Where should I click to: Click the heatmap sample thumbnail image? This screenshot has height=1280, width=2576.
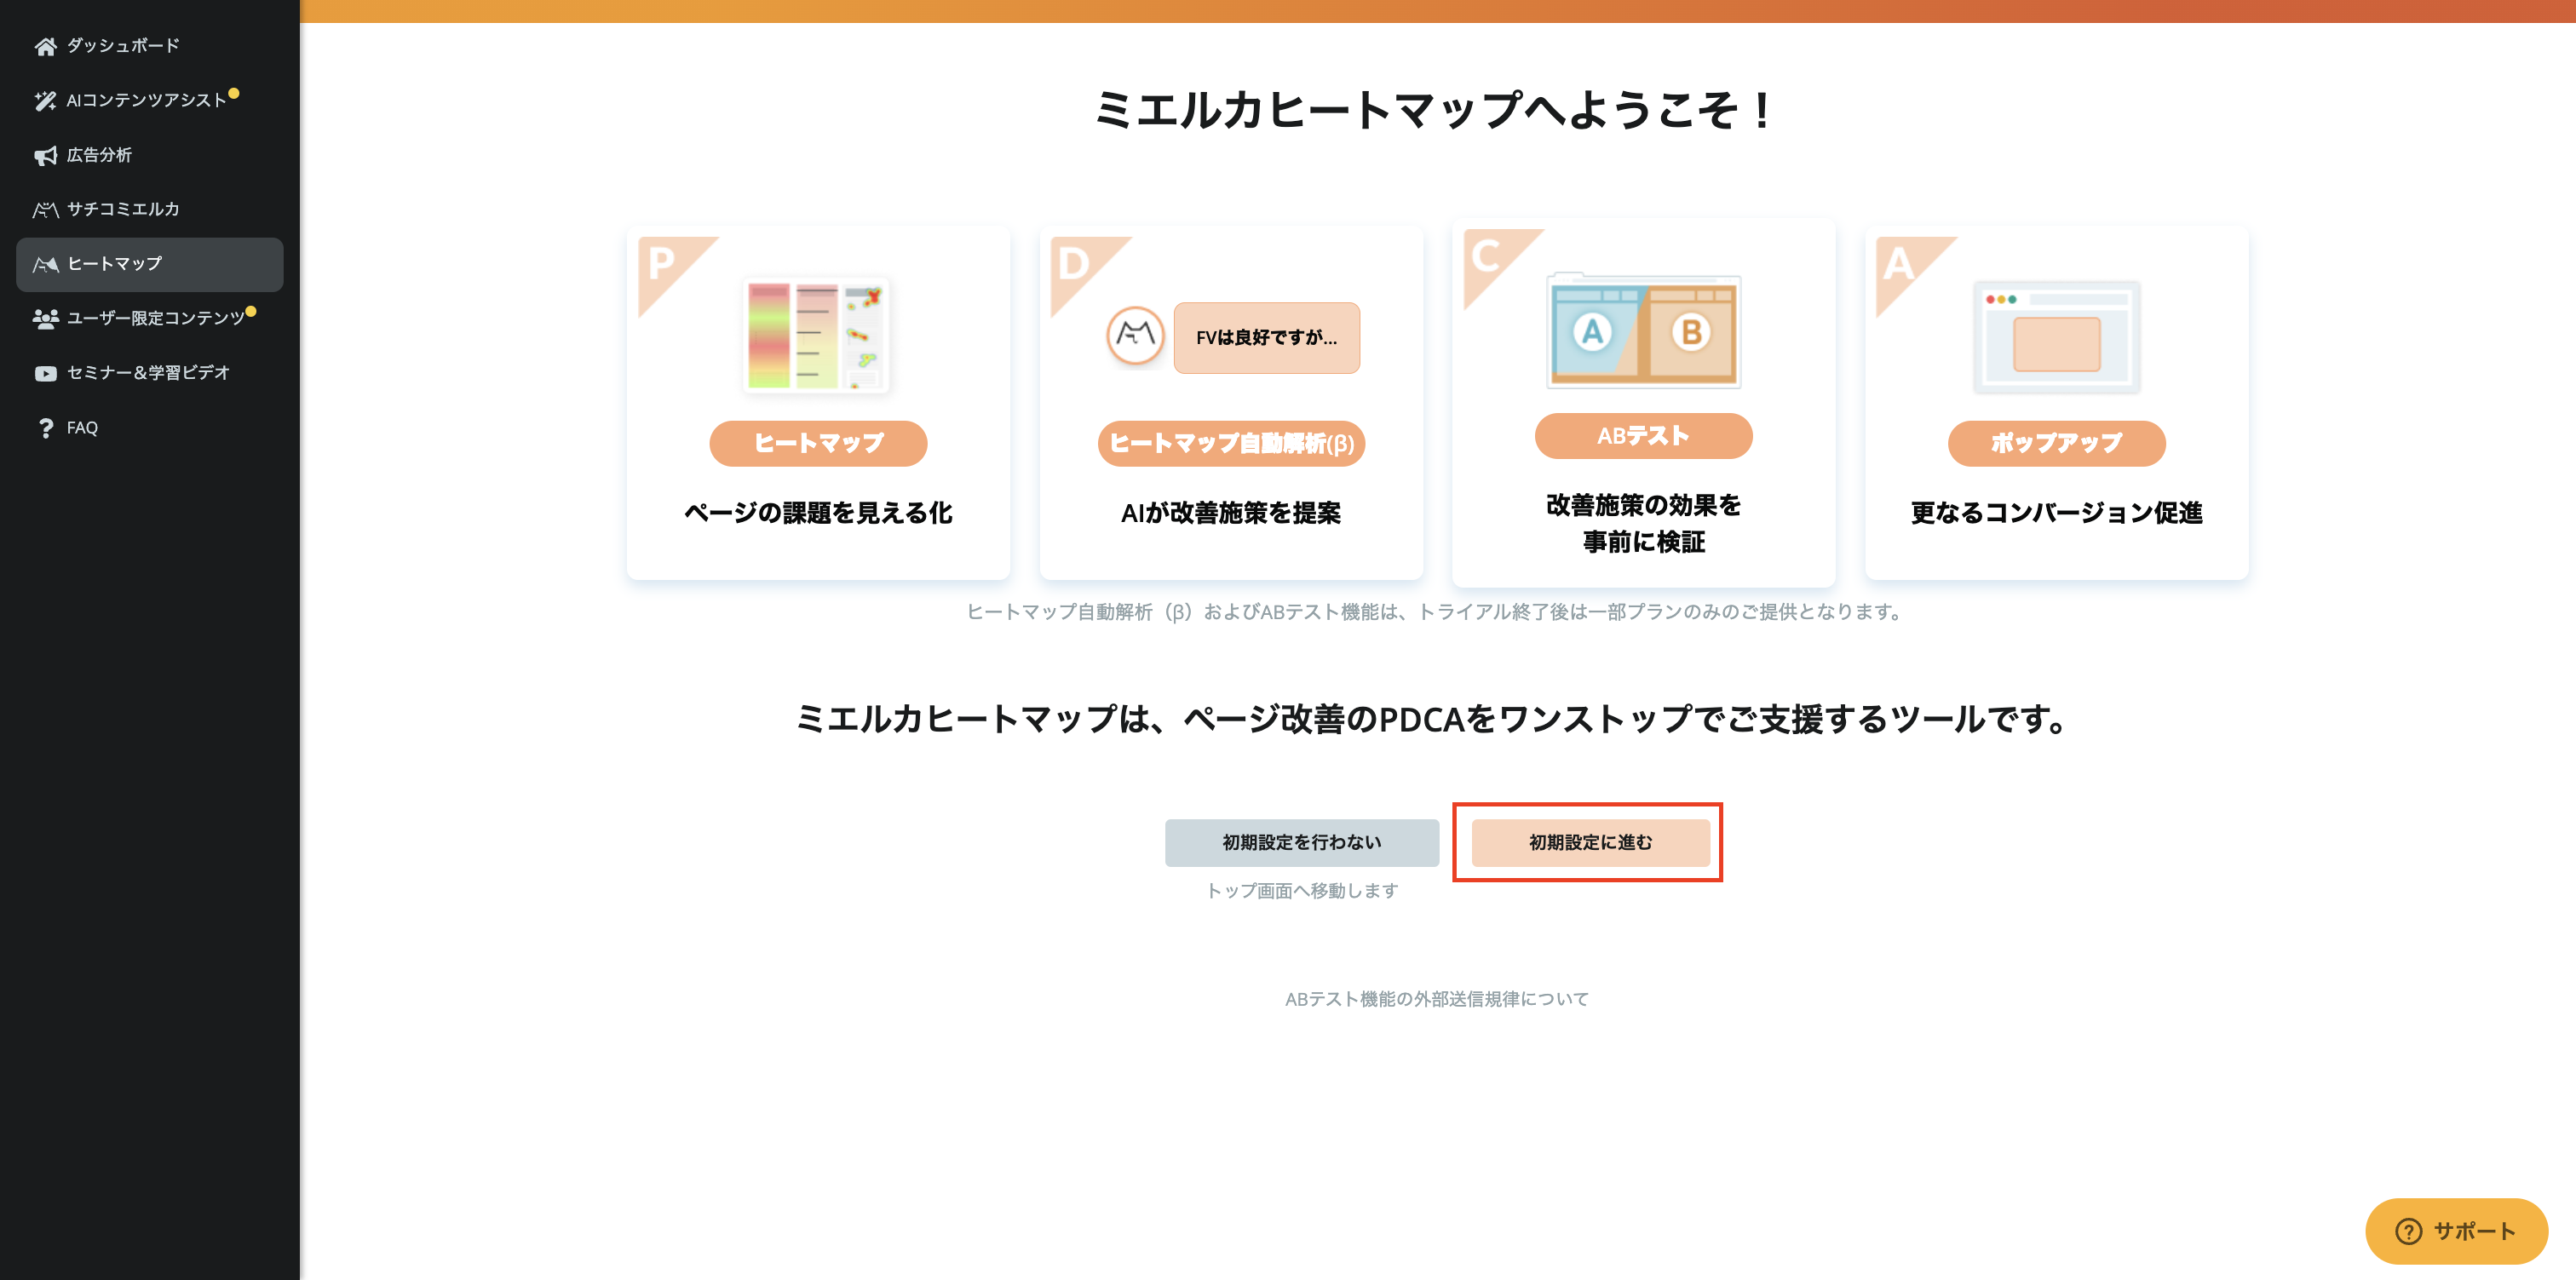[816, 336]
